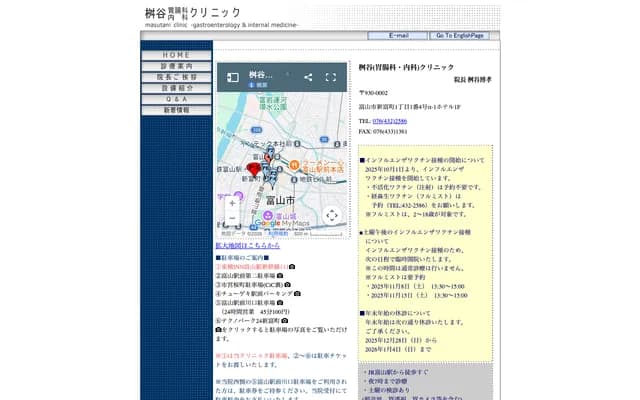
Task: Open camera icon for チューゲキ駅前パーキング
Action: pyautogui.click(x=297, y=293)
